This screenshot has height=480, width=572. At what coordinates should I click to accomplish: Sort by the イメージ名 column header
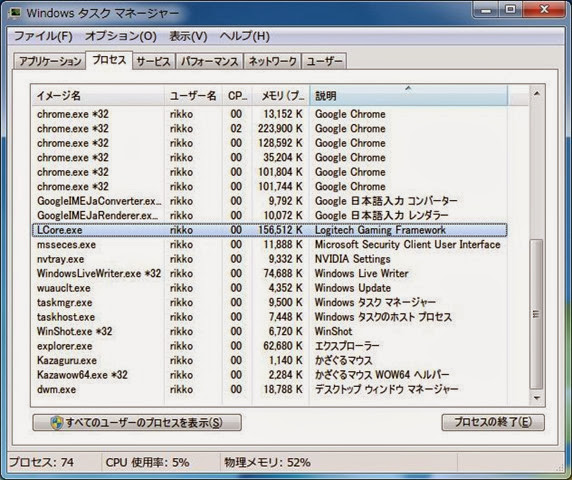point(98,96)
